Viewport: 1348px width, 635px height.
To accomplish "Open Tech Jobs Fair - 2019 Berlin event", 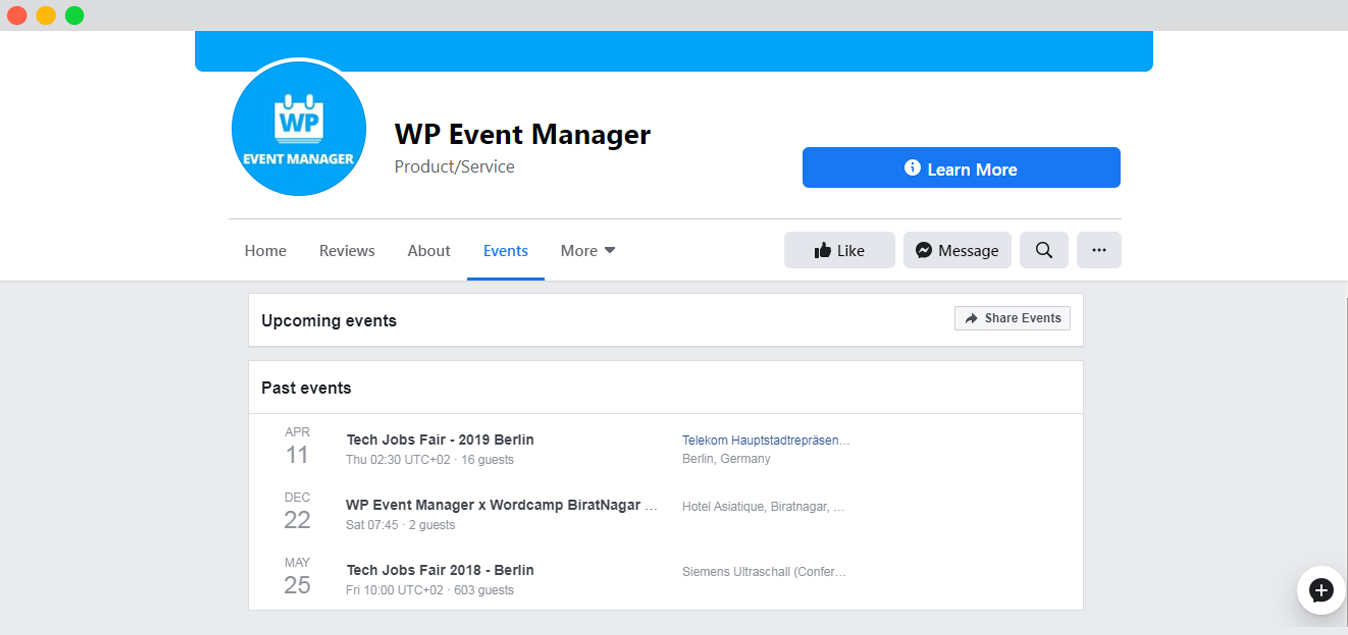I will 440,439.
